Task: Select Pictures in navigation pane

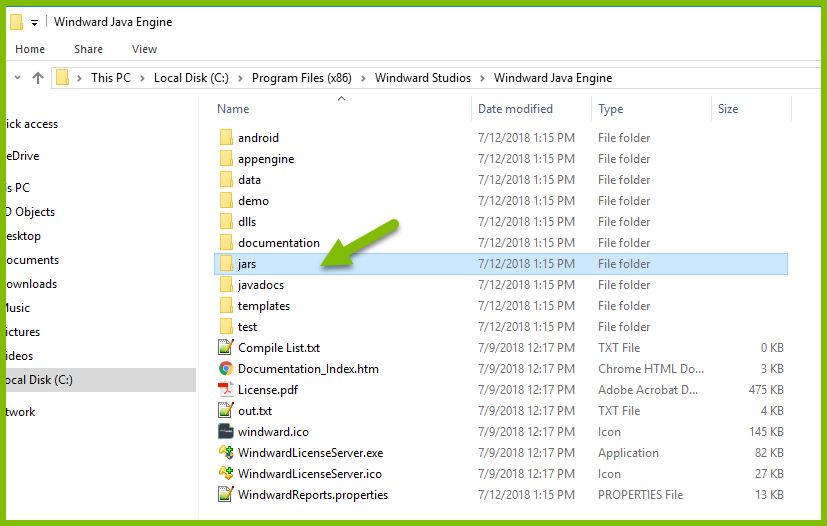Action: [23, 332]
